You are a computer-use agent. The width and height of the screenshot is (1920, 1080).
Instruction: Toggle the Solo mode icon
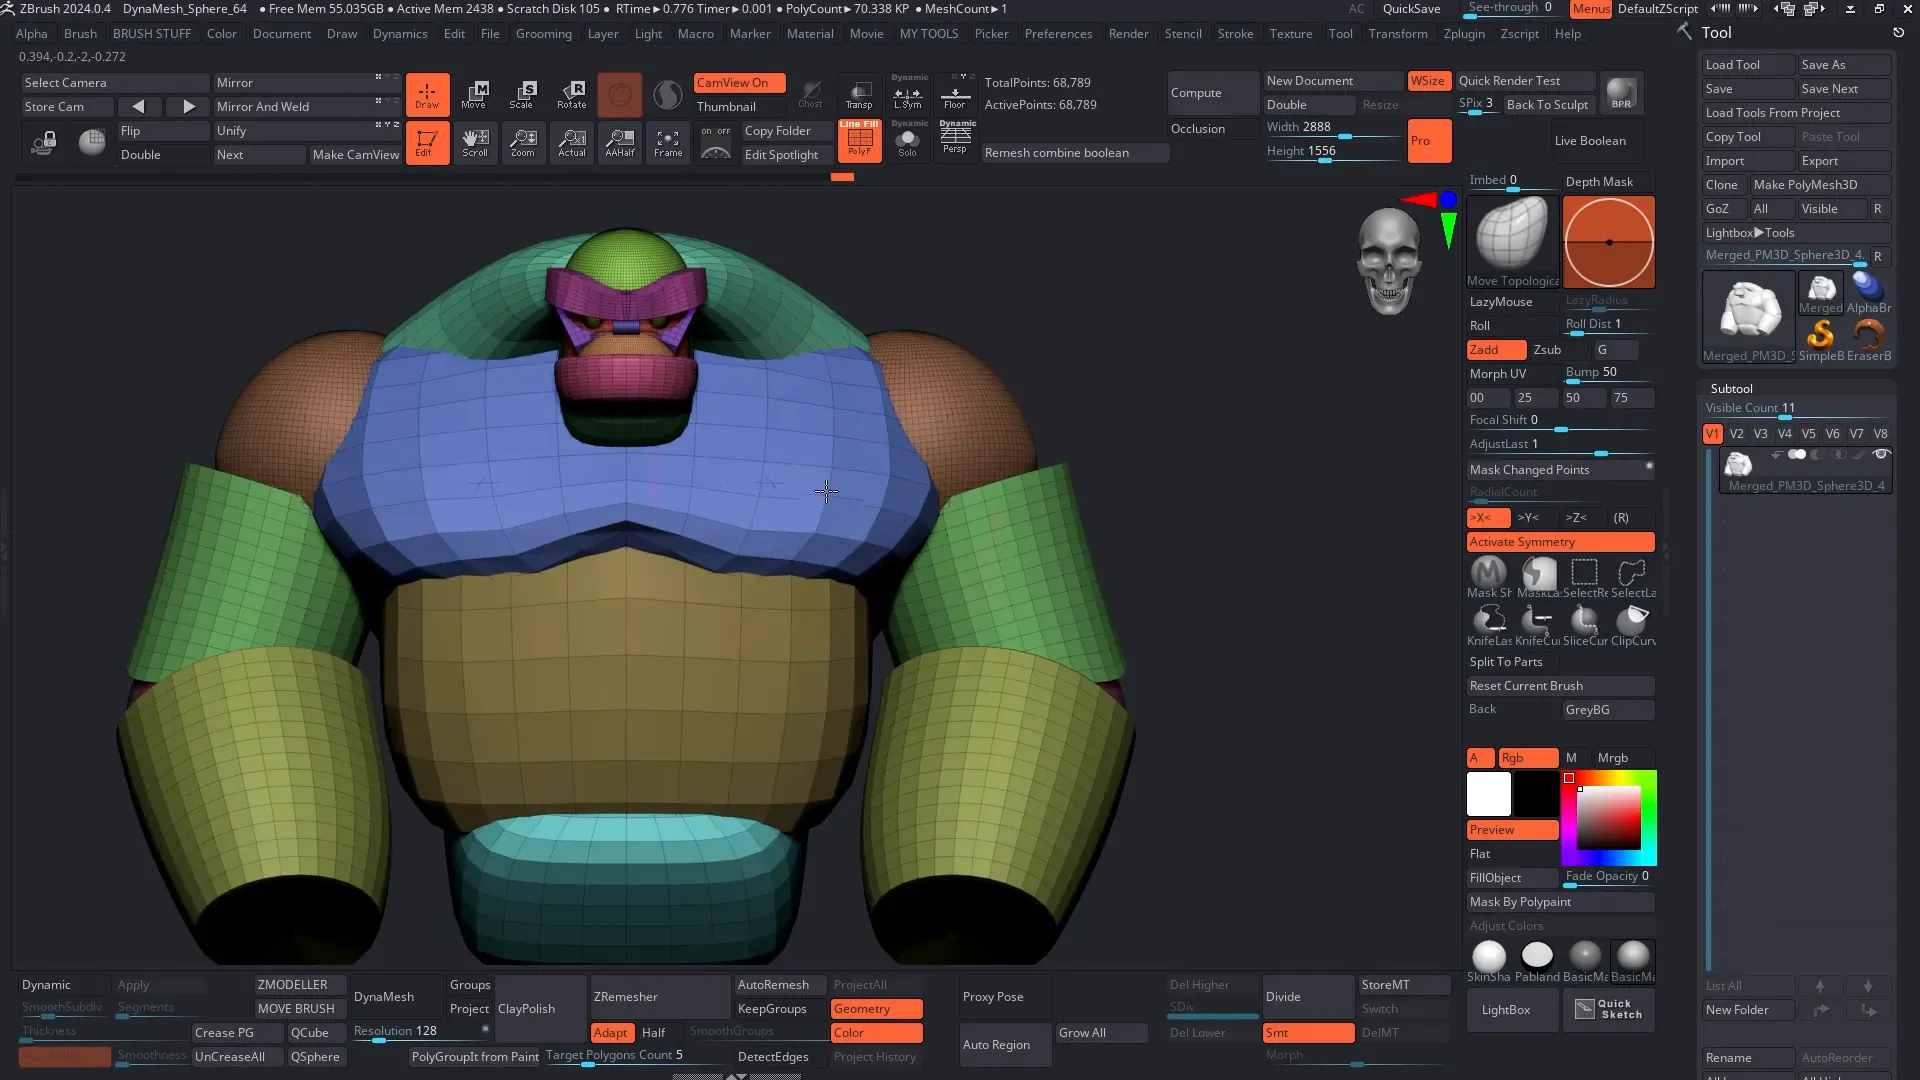908,140
